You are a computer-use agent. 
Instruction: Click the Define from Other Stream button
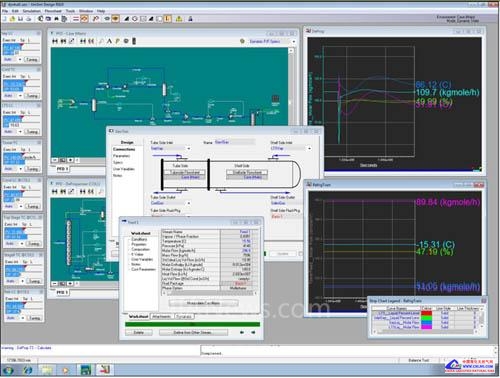pyautogui.click(x=193, y=332)
